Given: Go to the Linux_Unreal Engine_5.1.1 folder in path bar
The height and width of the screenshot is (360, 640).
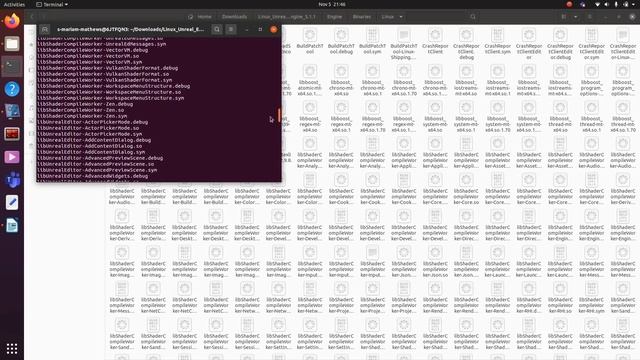Looking at the screenshot, I should pos(287,17).
